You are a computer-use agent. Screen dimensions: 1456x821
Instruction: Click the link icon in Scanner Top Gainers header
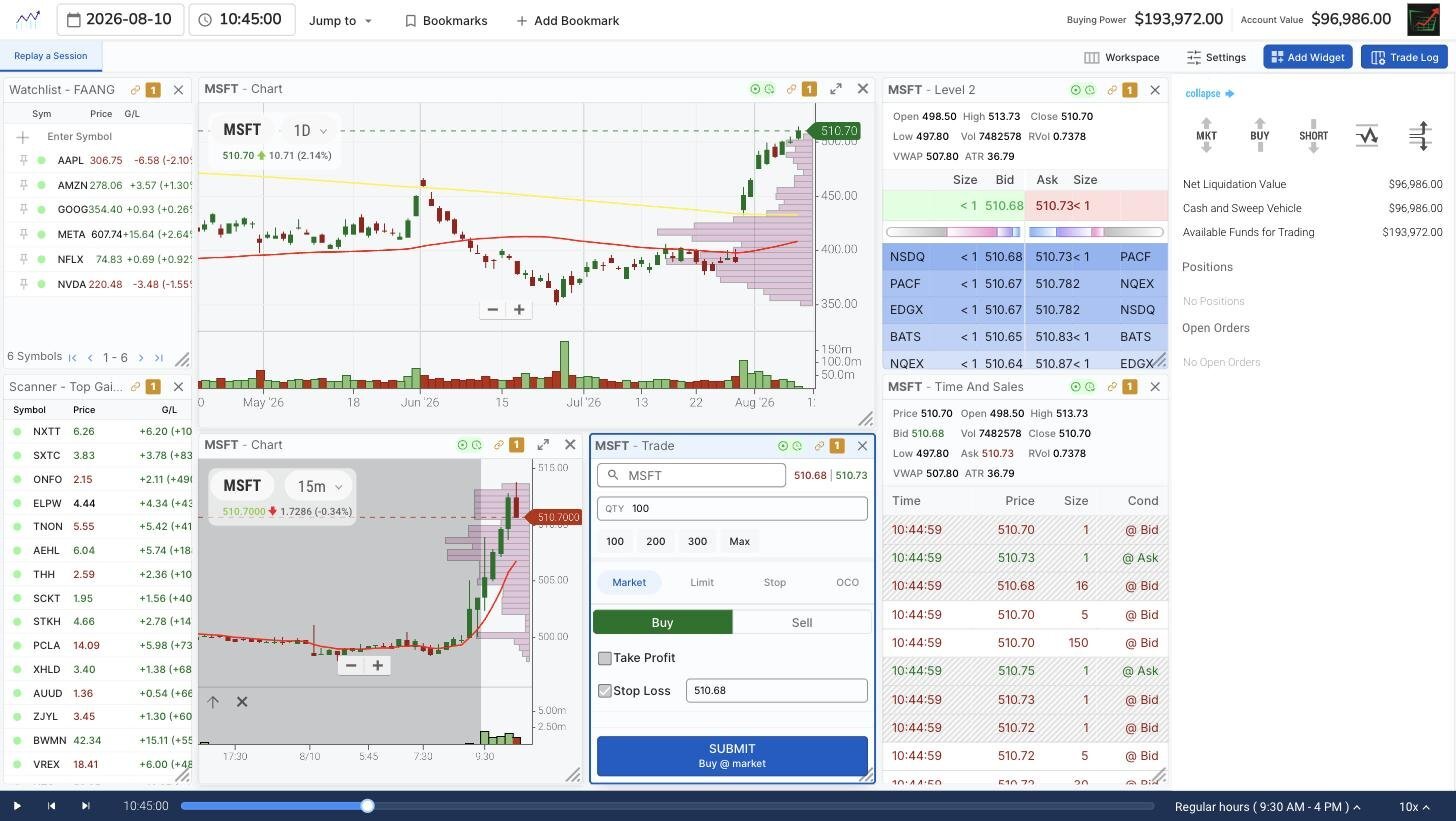(135, 387)
